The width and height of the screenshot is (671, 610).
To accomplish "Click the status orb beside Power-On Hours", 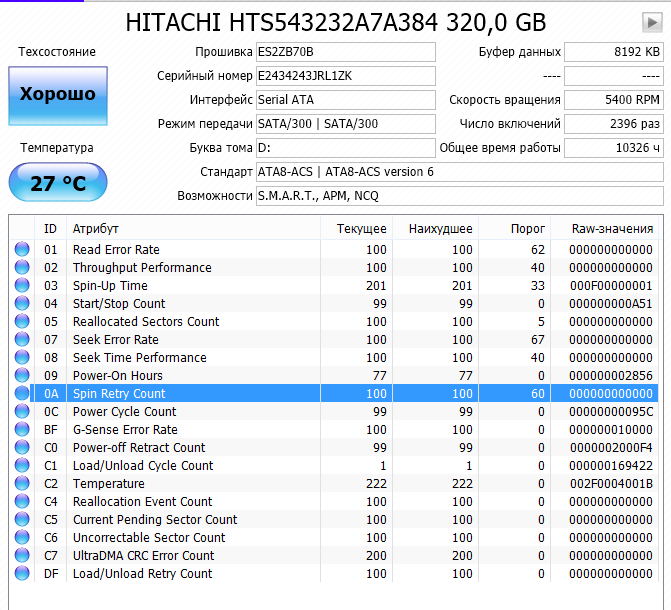I will pos(22,376).
